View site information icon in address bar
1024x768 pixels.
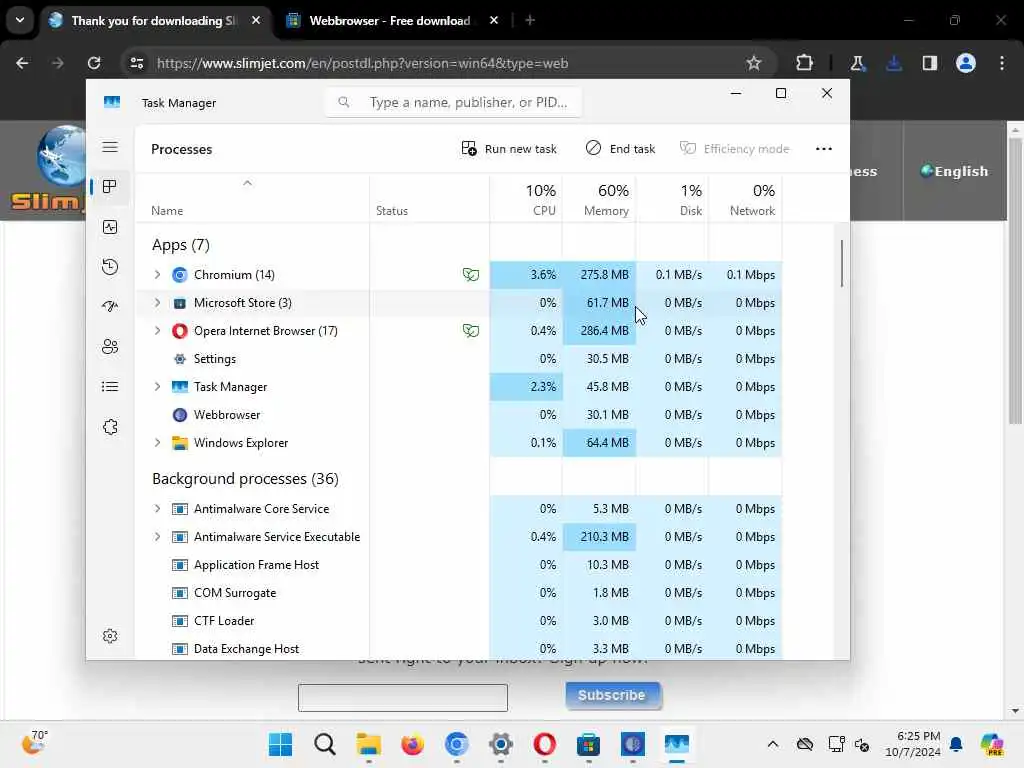[x=137, y=63]
